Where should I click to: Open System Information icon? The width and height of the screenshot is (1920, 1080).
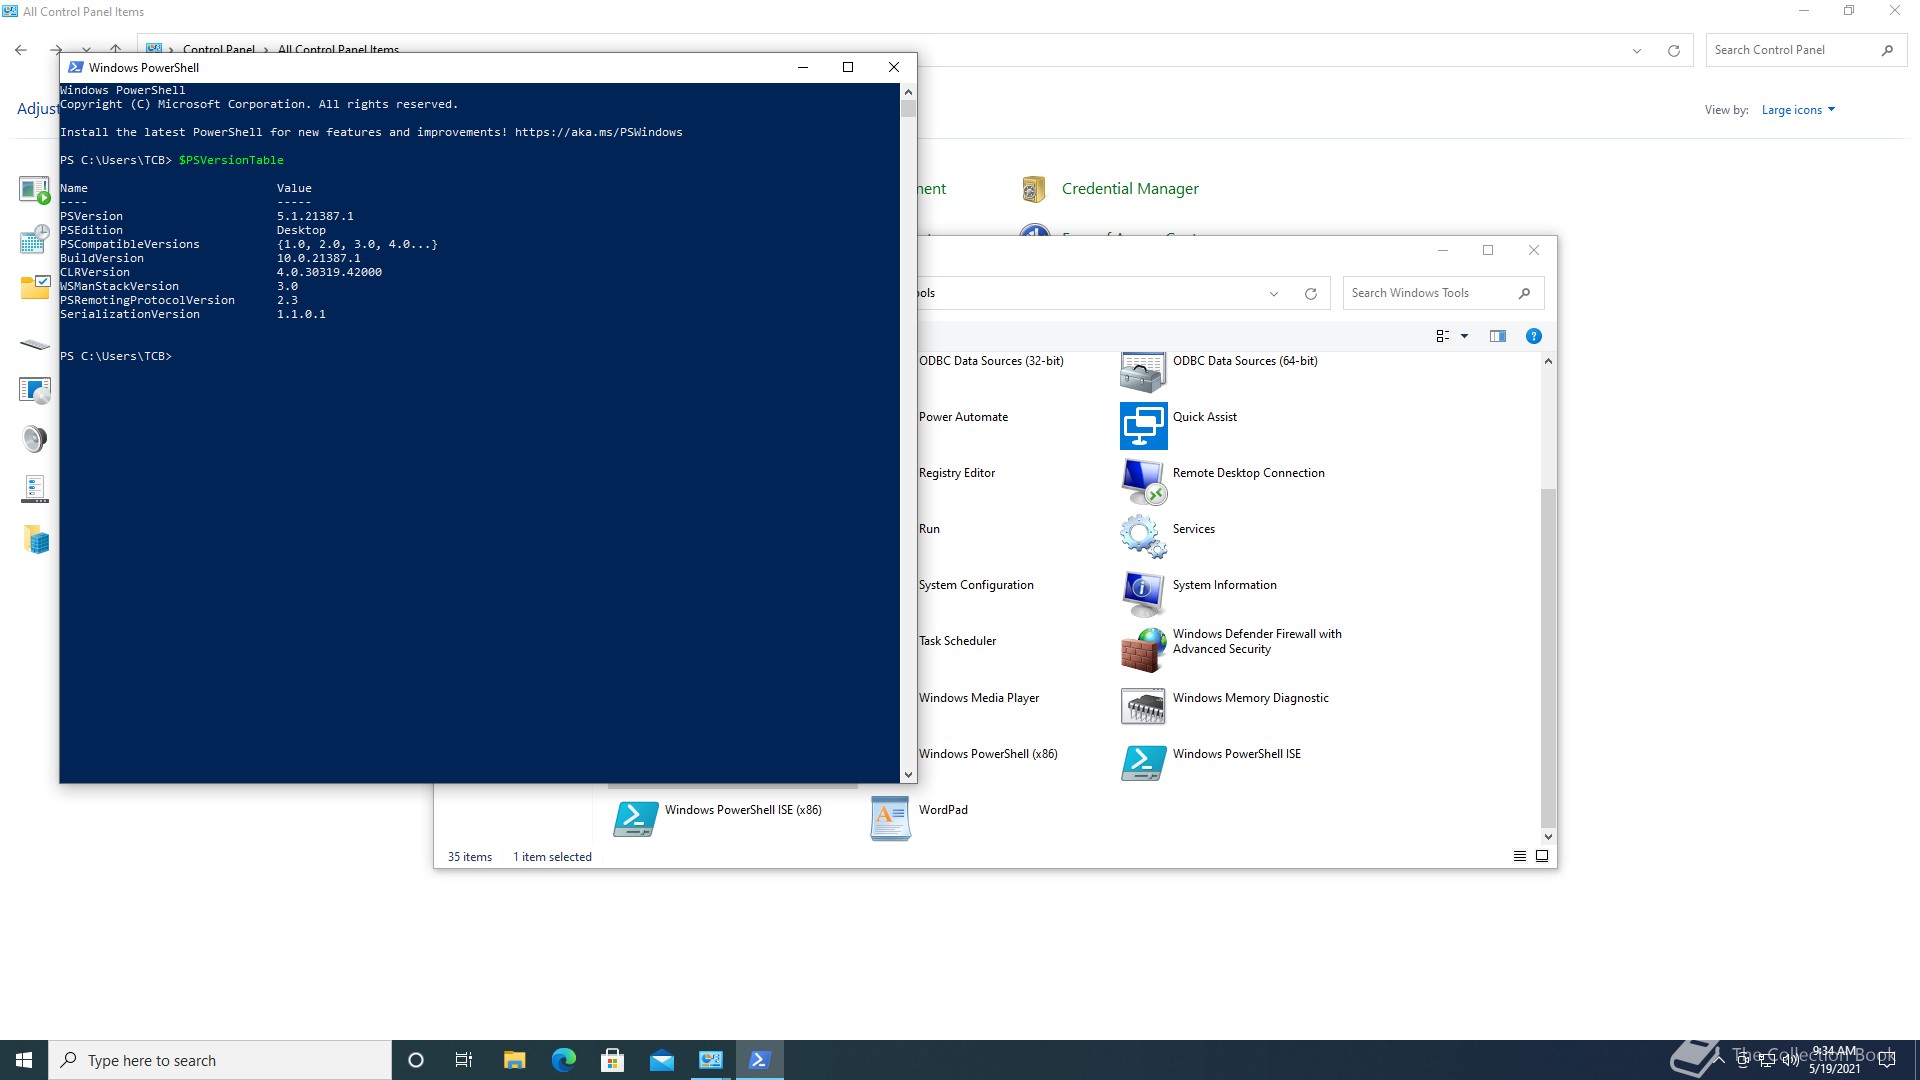tap(1143, 594)
